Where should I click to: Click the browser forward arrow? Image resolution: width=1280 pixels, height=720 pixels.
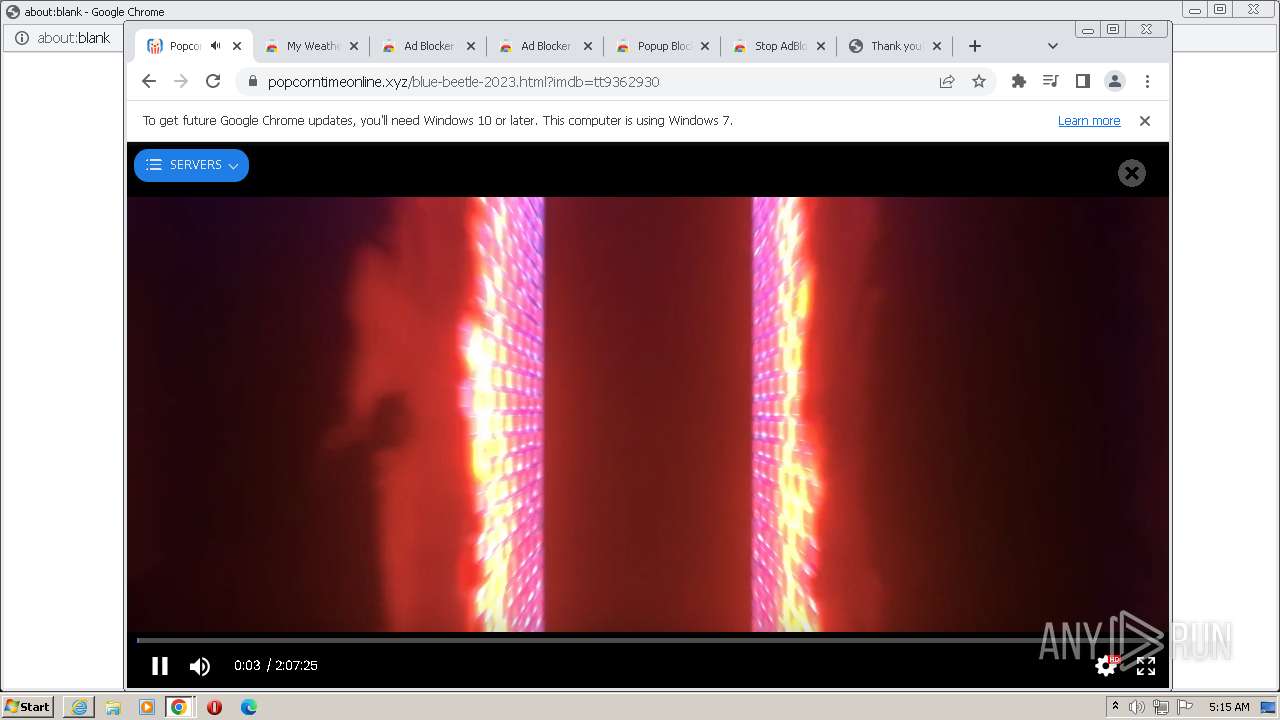[x=181, y=82]
